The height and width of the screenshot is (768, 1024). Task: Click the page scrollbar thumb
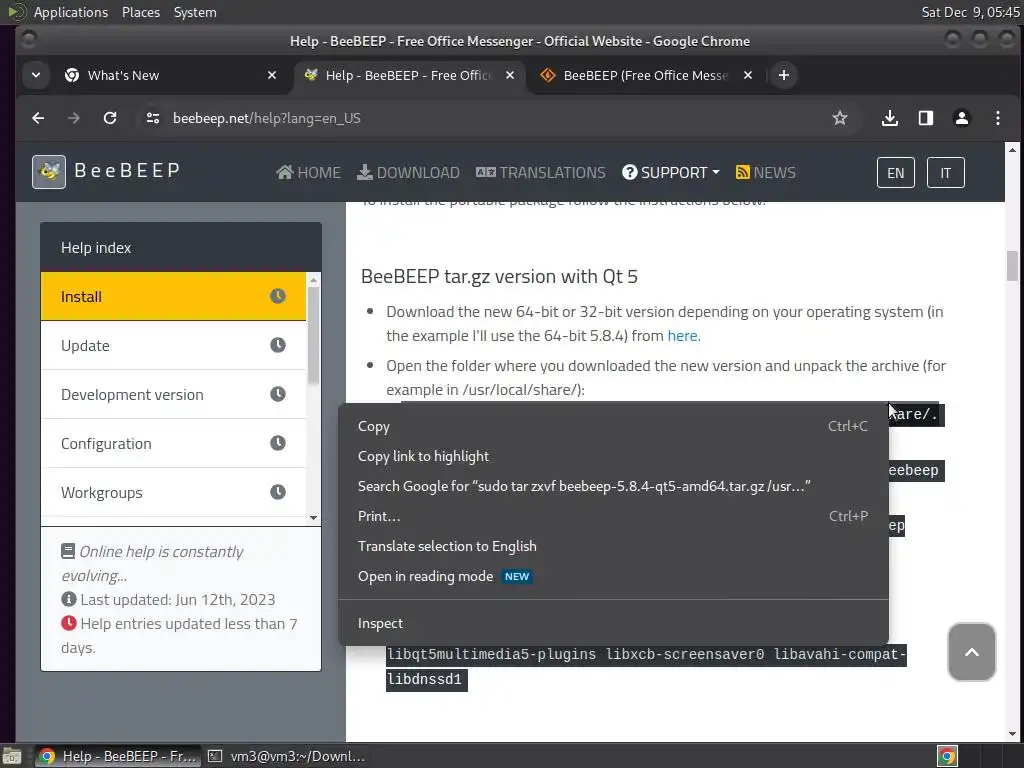pos(1012,266)
